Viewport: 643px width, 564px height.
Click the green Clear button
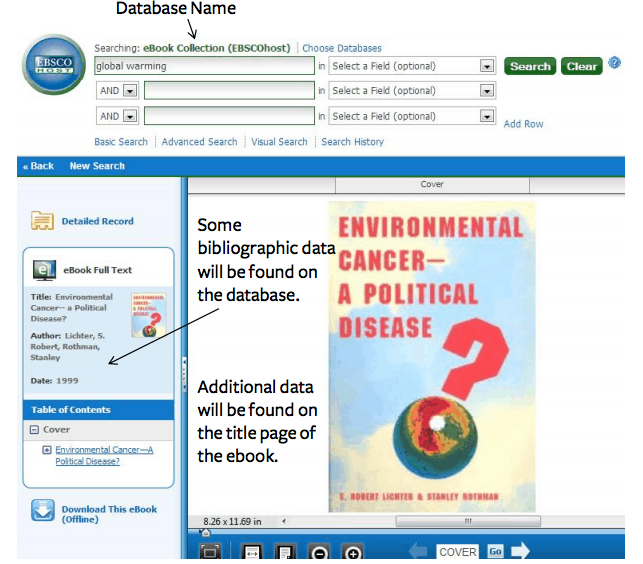coord(581,66)
